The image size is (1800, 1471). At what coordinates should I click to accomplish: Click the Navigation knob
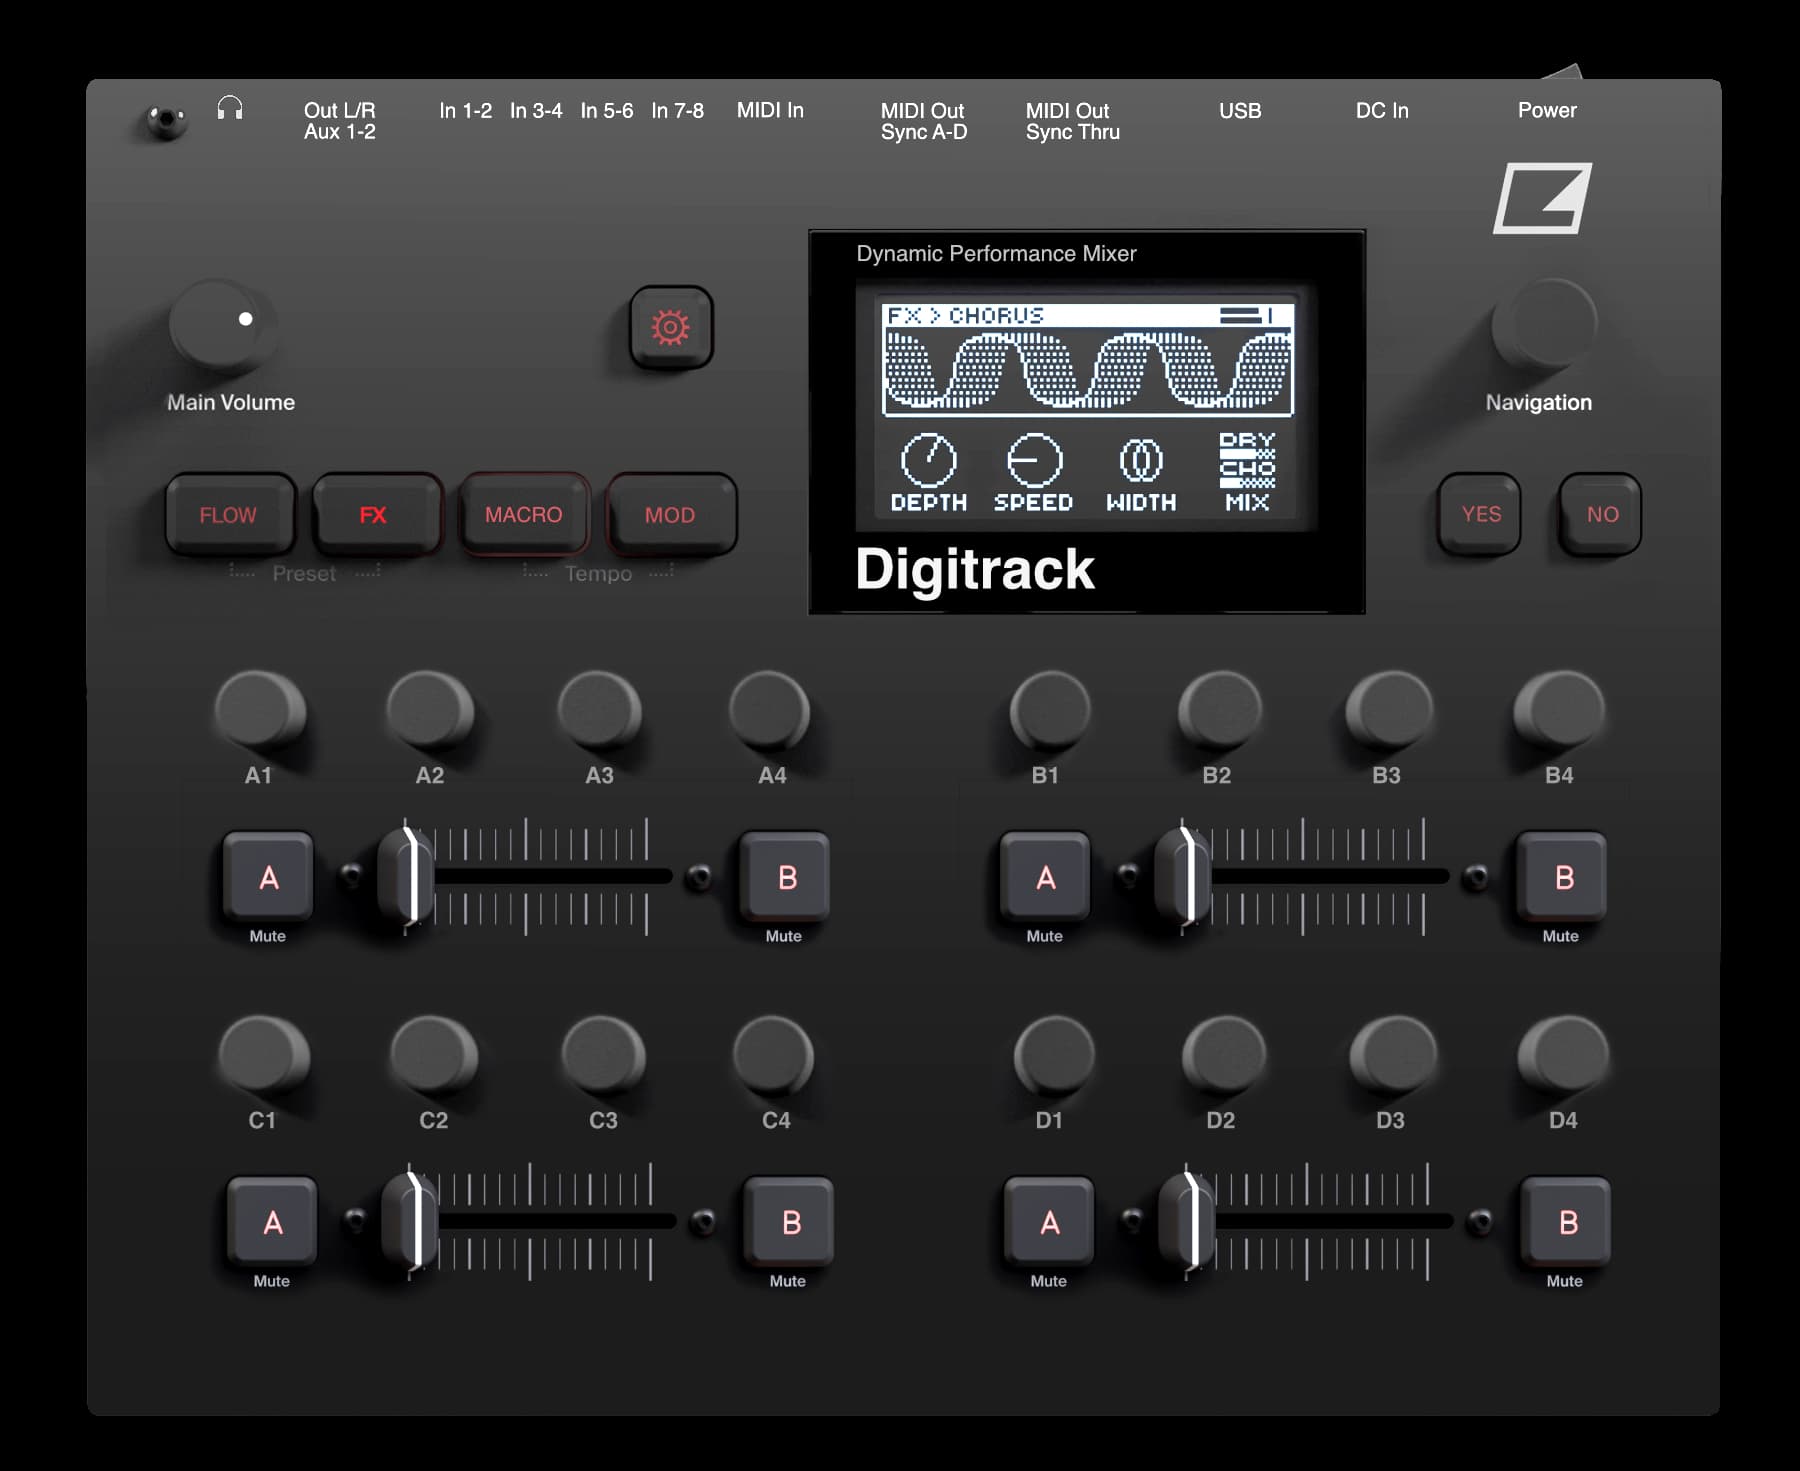[x=1545, y=324]
